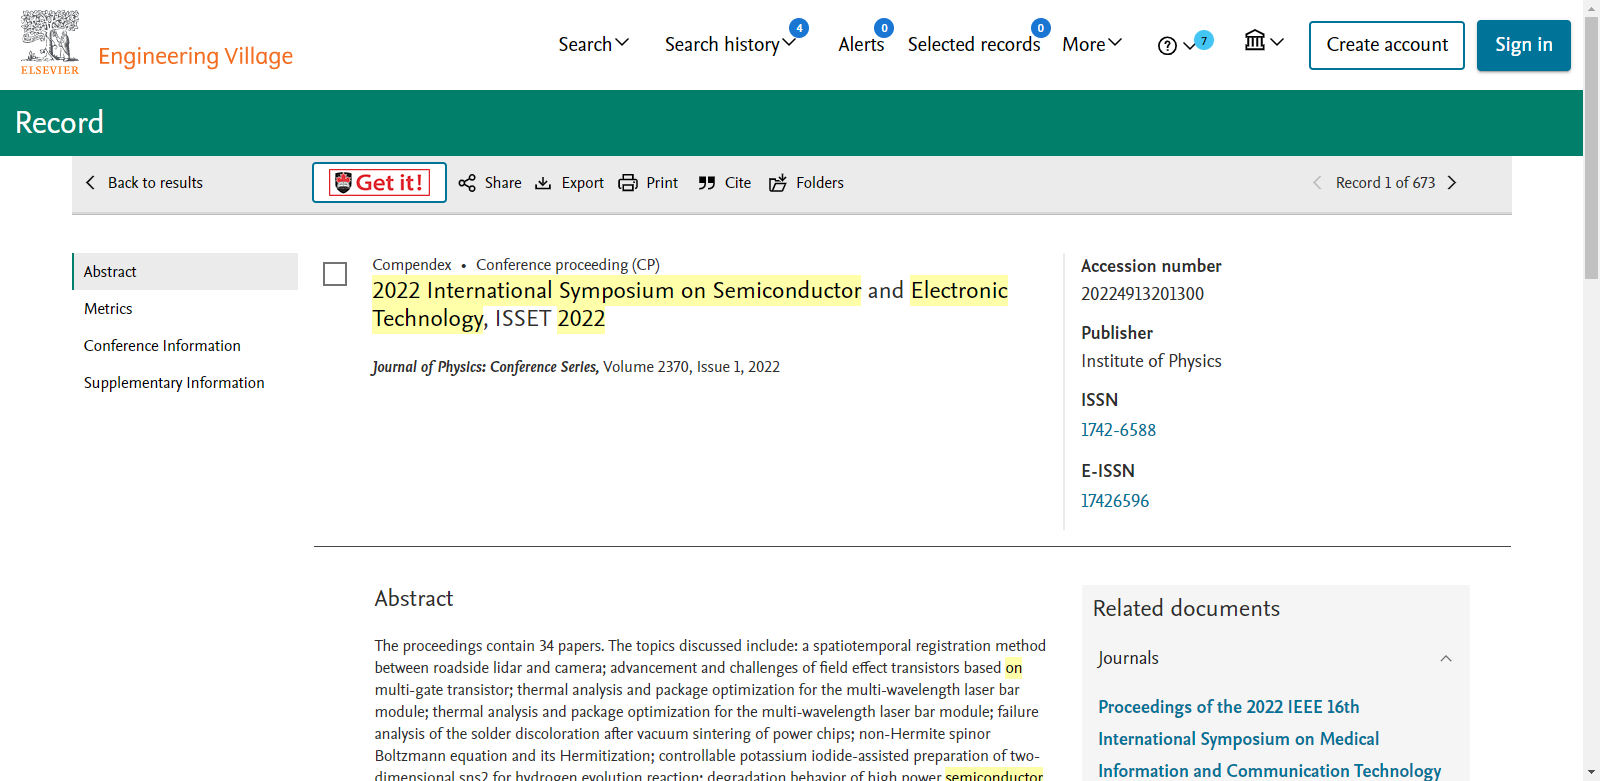
Task: Click the page vertical scrollbar thumb
Action: tap(1591, 148)
